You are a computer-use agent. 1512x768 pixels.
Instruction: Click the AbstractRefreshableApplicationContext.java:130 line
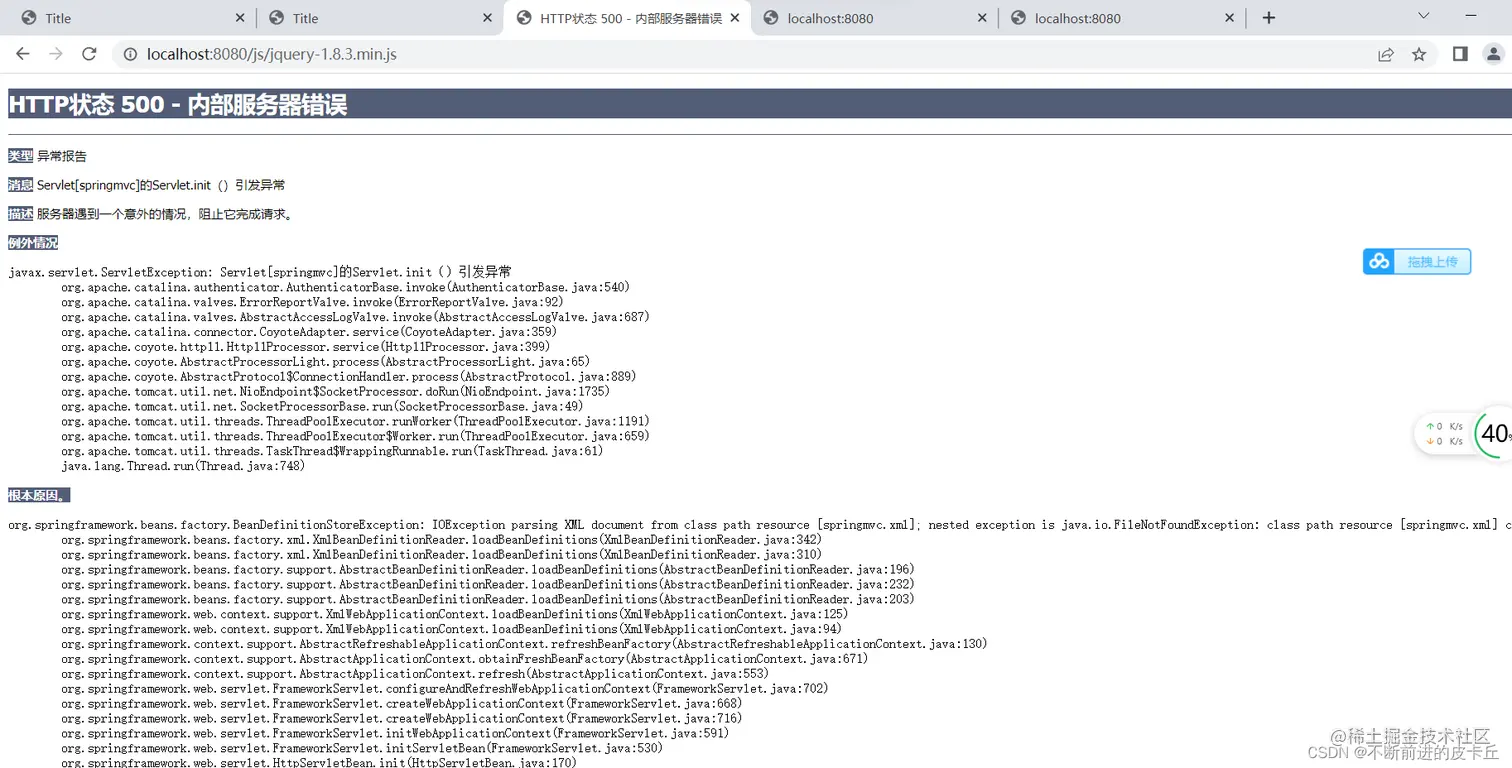[524, 644]
